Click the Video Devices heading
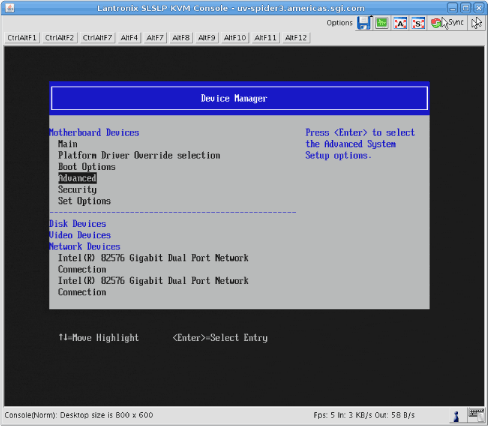Image resolution: width=488 pixels, height=426 pixels. click(x=80, y=235)
